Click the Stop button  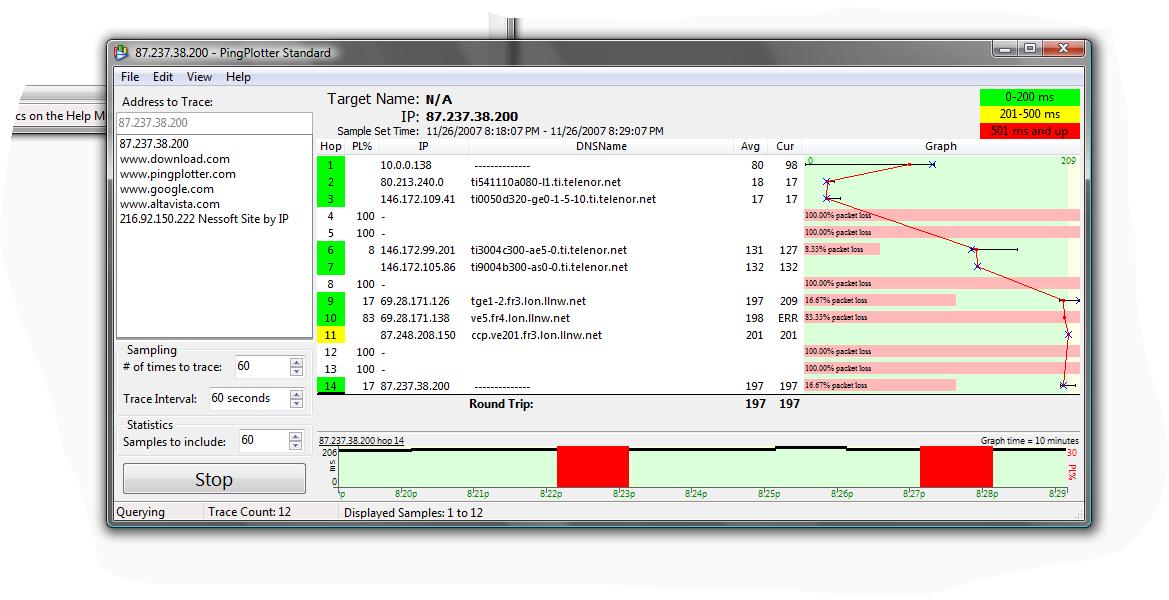point(214,479)
